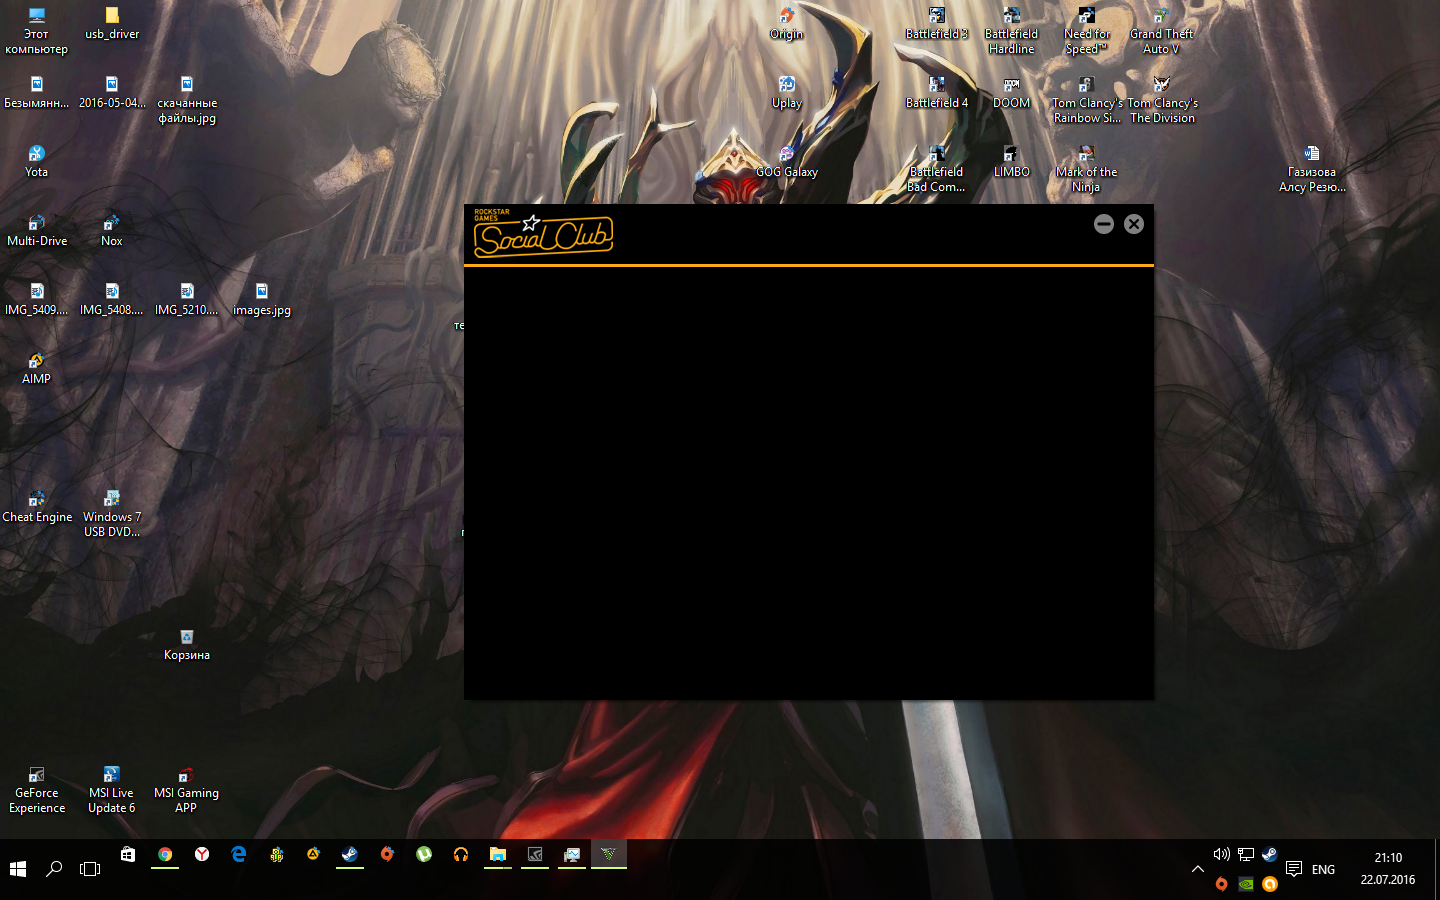Select the GeForce Experience desktop shortcut
Viewport: 1440px width, 900px height.
[37, 790]
